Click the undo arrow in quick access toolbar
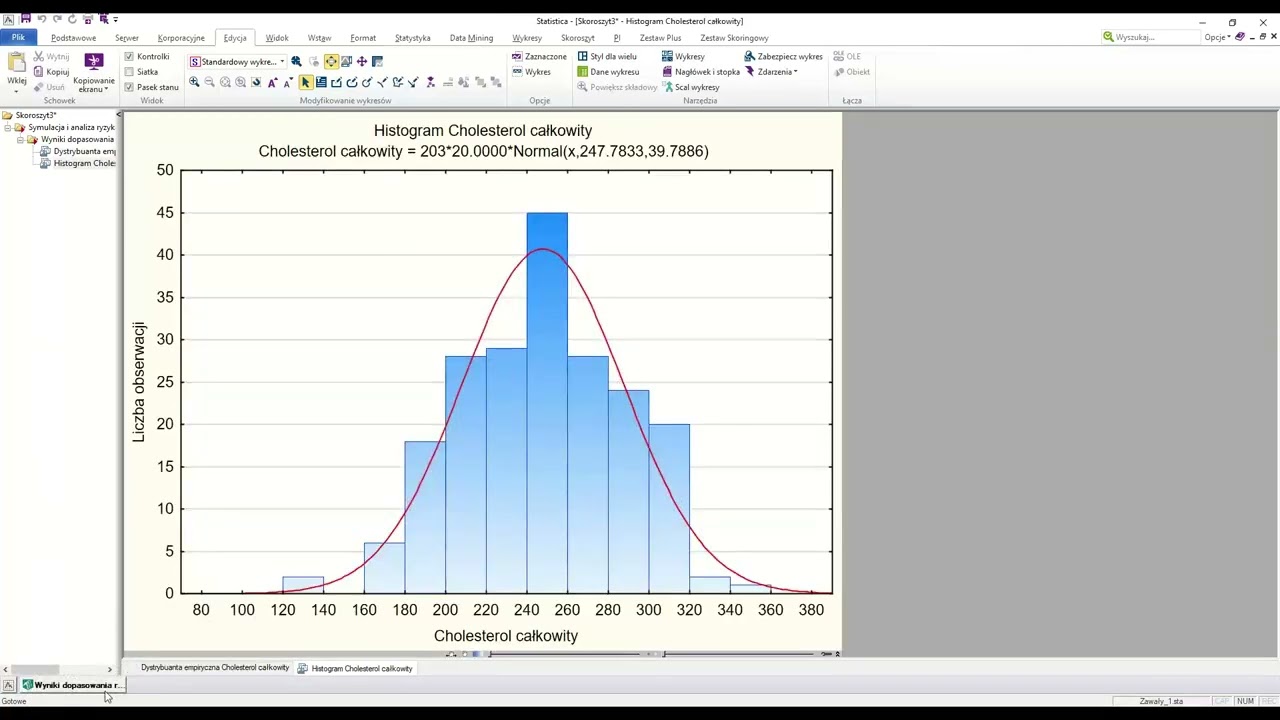 tap(41, 19)
